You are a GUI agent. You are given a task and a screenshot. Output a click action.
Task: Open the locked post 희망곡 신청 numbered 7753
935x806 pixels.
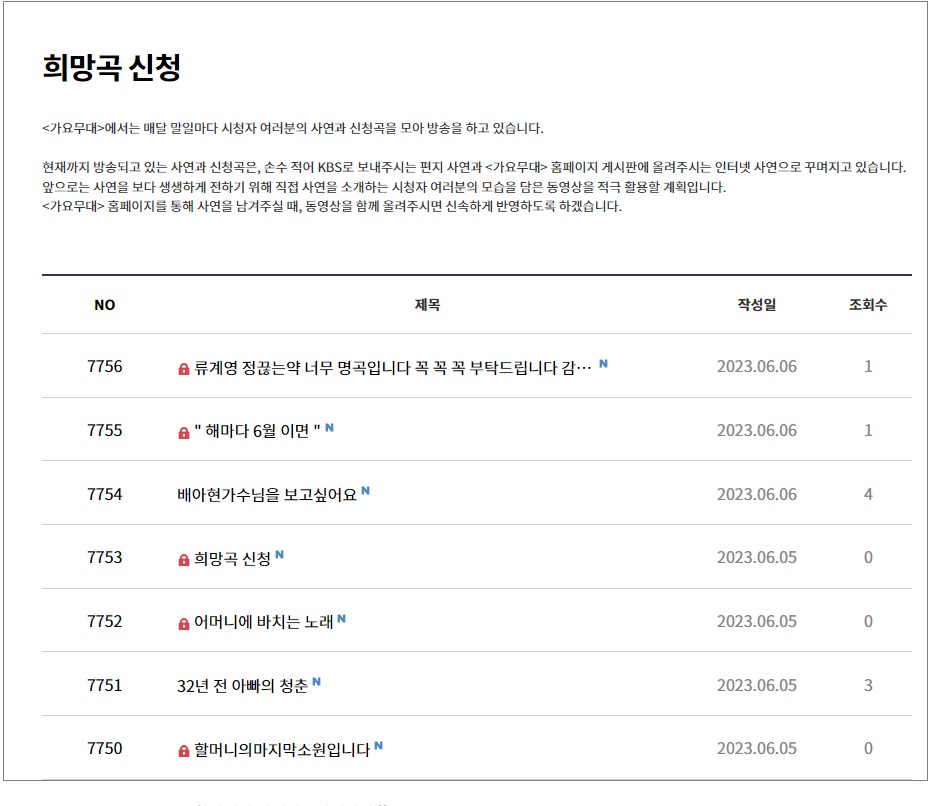[x=230, y=557]
